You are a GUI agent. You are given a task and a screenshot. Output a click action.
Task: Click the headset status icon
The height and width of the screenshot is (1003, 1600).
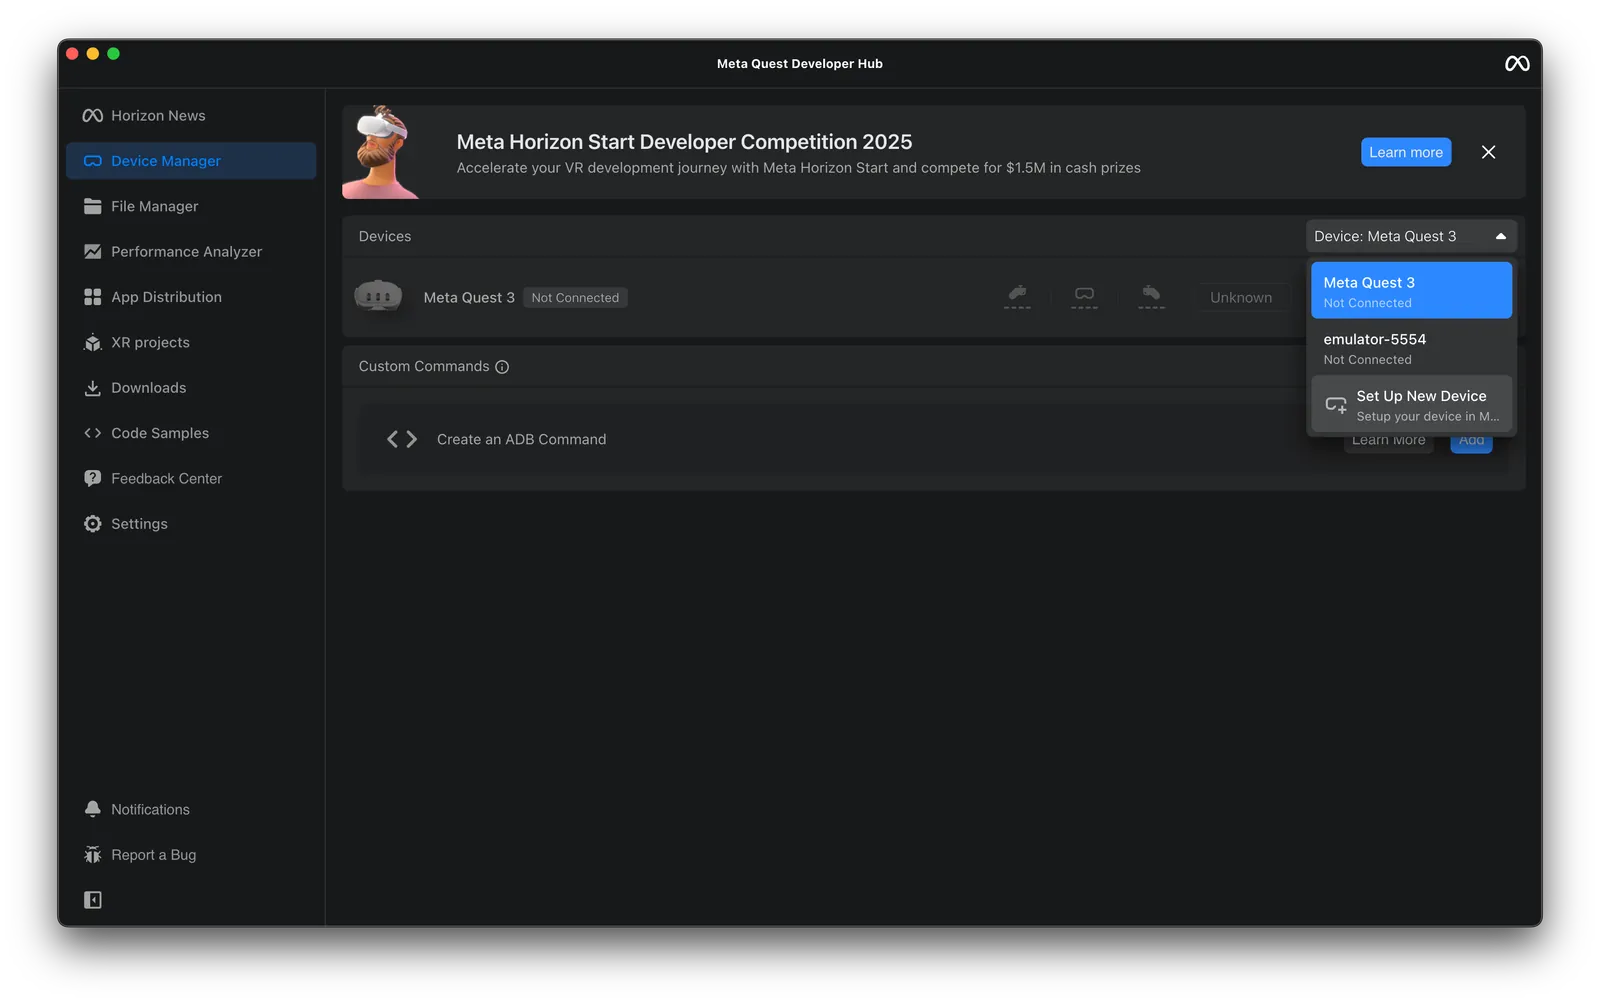1084,297
